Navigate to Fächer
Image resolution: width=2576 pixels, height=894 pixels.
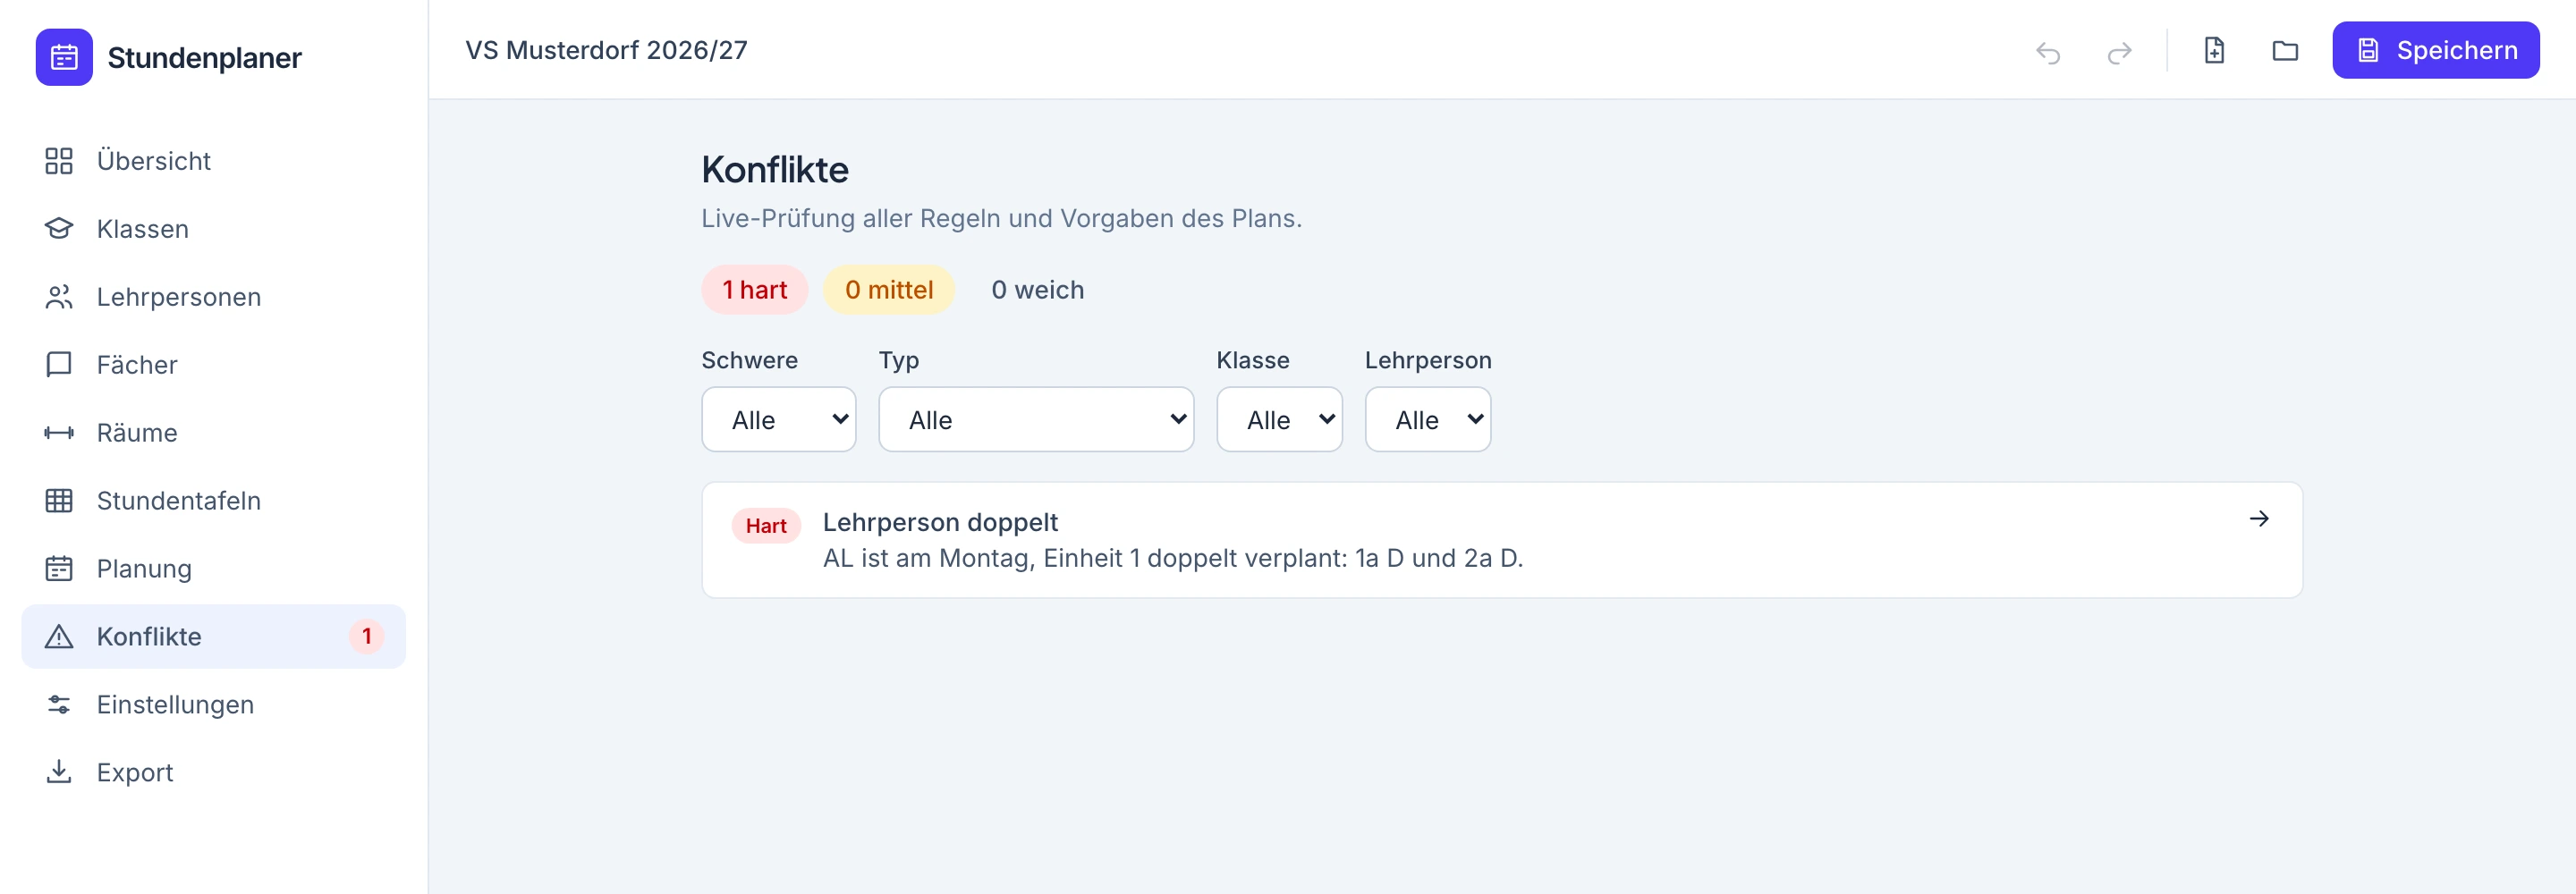pos(214,365)
